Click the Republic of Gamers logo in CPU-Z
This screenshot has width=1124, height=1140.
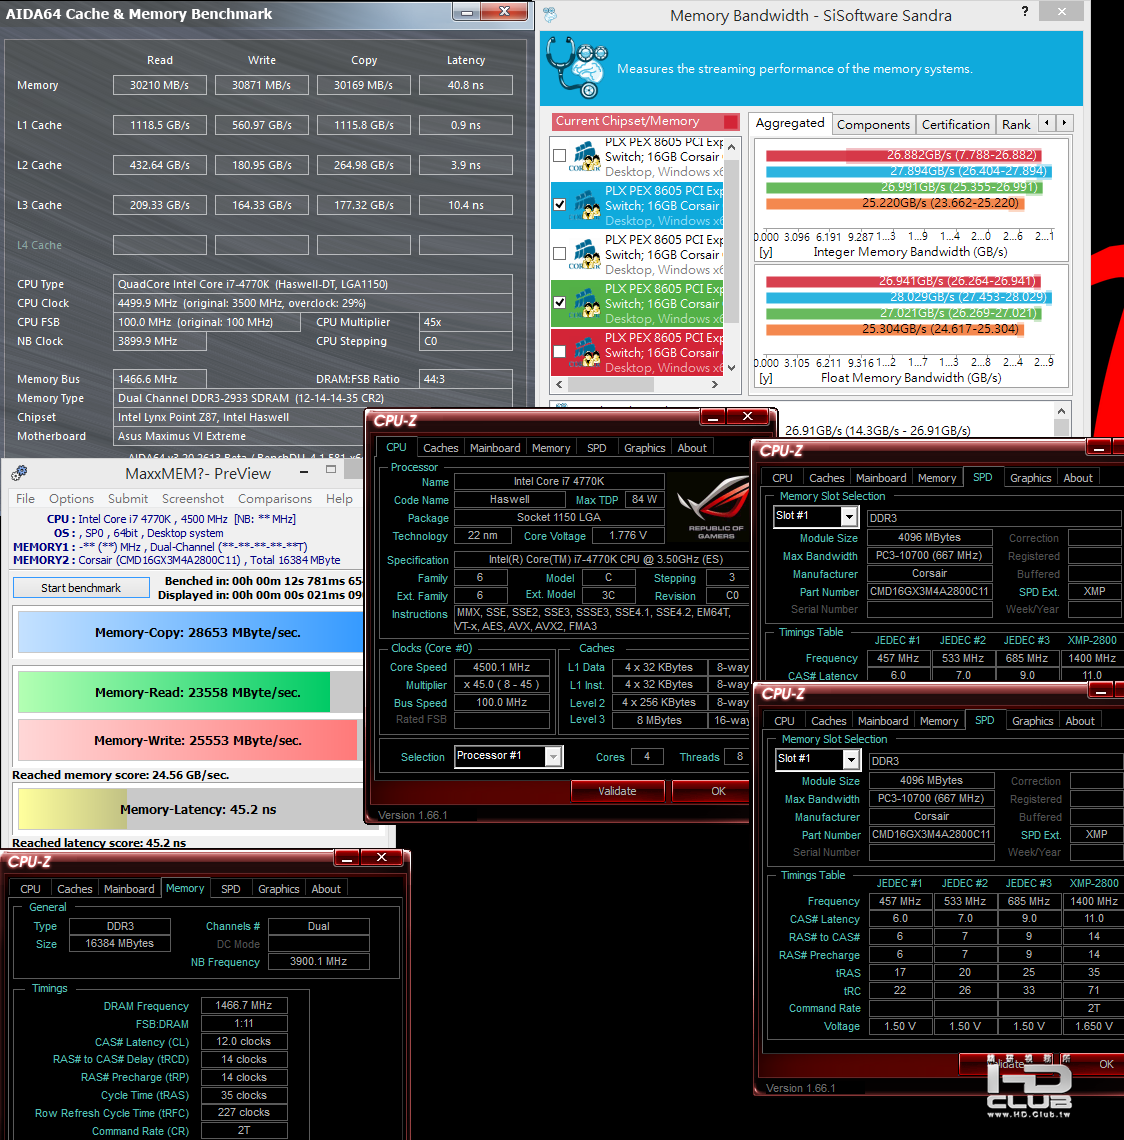(712, 506)
